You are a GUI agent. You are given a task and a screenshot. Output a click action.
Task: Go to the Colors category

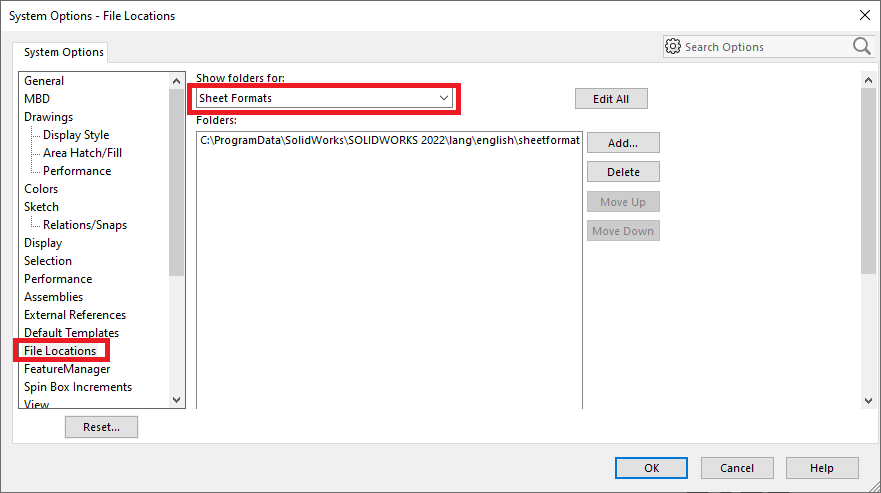[x=41, y=189]
